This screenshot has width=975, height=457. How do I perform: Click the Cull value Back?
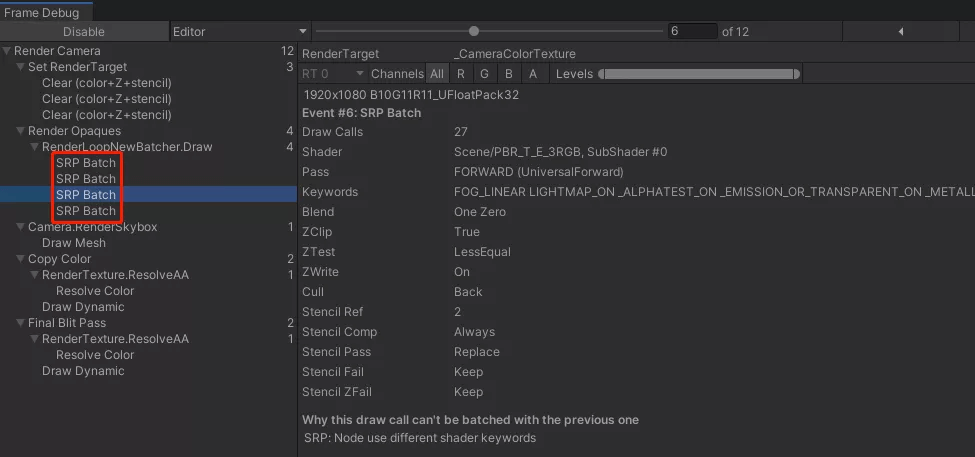(x=468, y=292)
